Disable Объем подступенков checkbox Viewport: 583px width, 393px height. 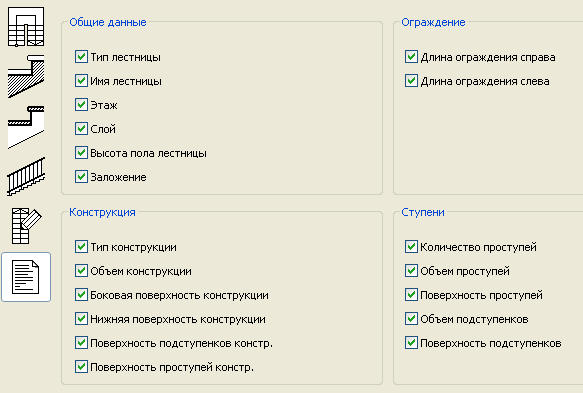pos(411,319)
